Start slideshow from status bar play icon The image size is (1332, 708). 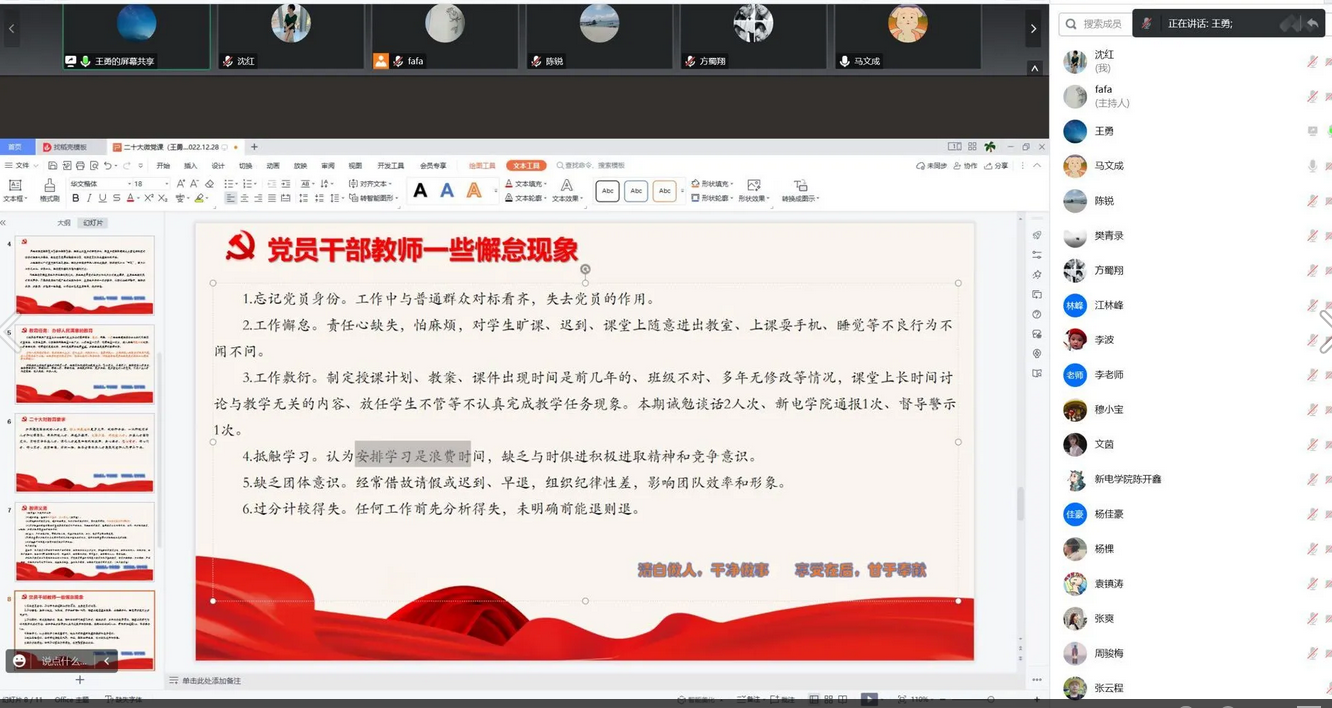pos(869,699)
